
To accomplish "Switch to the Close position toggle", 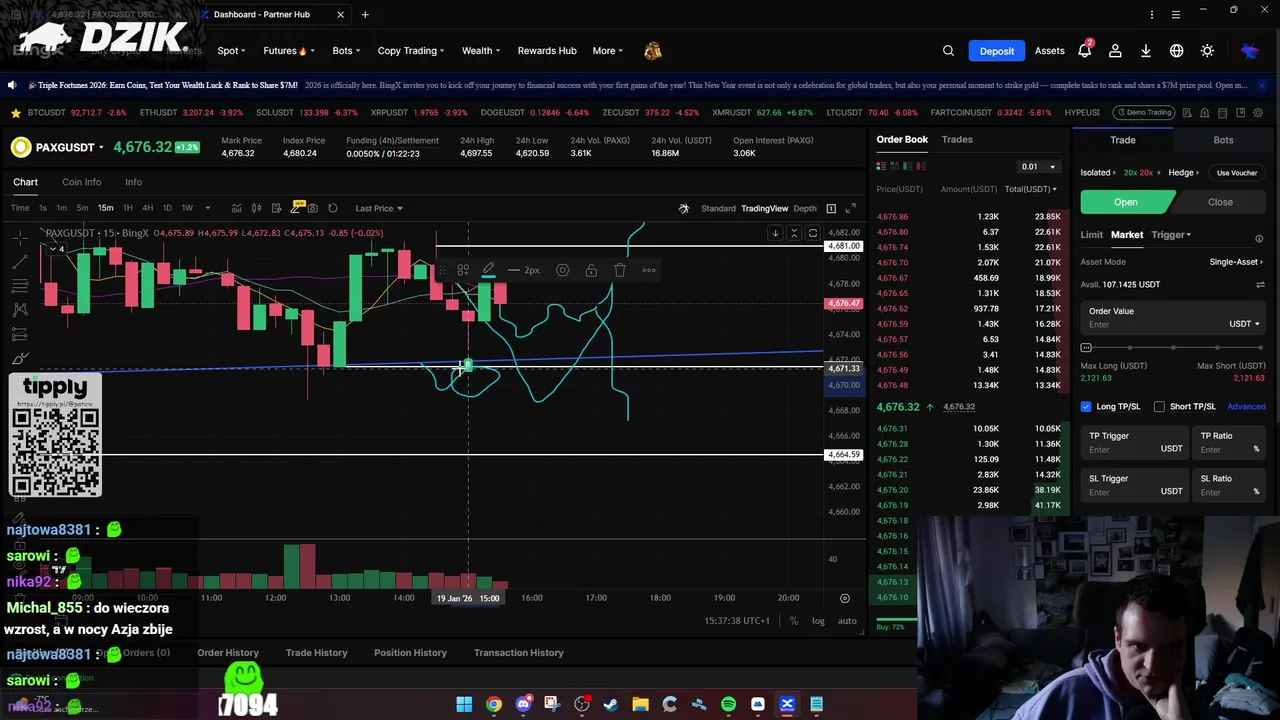I will 1220,202.
